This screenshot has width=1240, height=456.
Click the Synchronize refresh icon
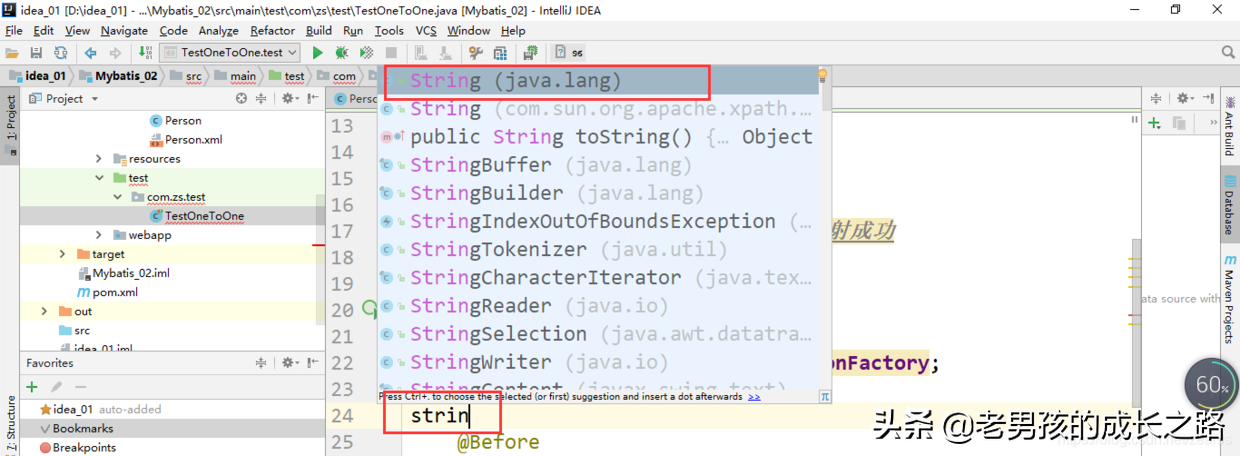60,53
